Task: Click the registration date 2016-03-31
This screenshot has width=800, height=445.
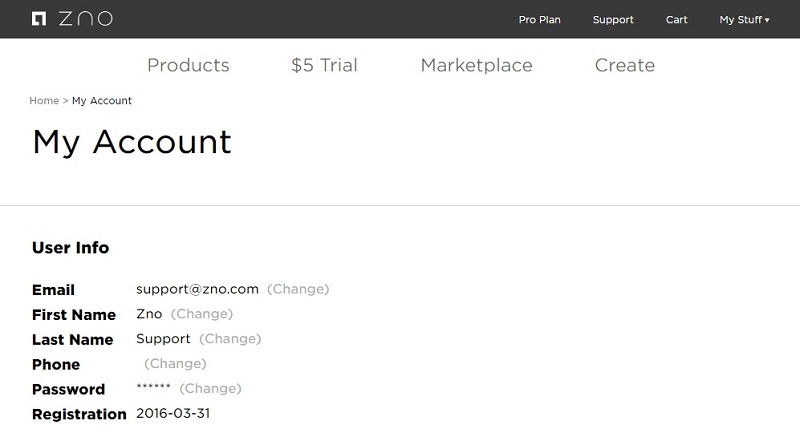Action: [173, 413]
